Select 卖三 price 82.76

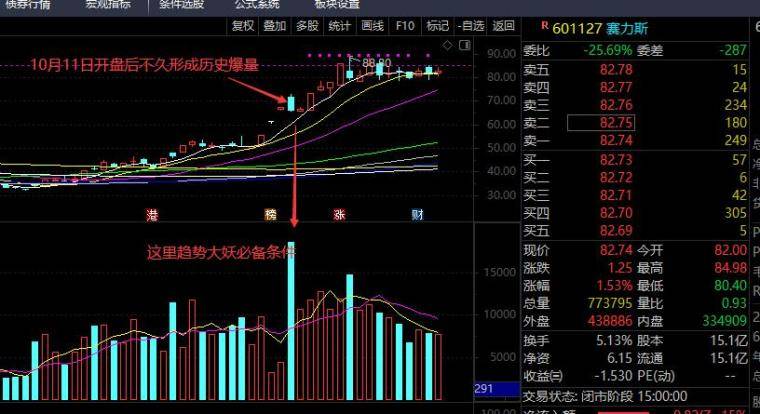click(x=616, y=105)
